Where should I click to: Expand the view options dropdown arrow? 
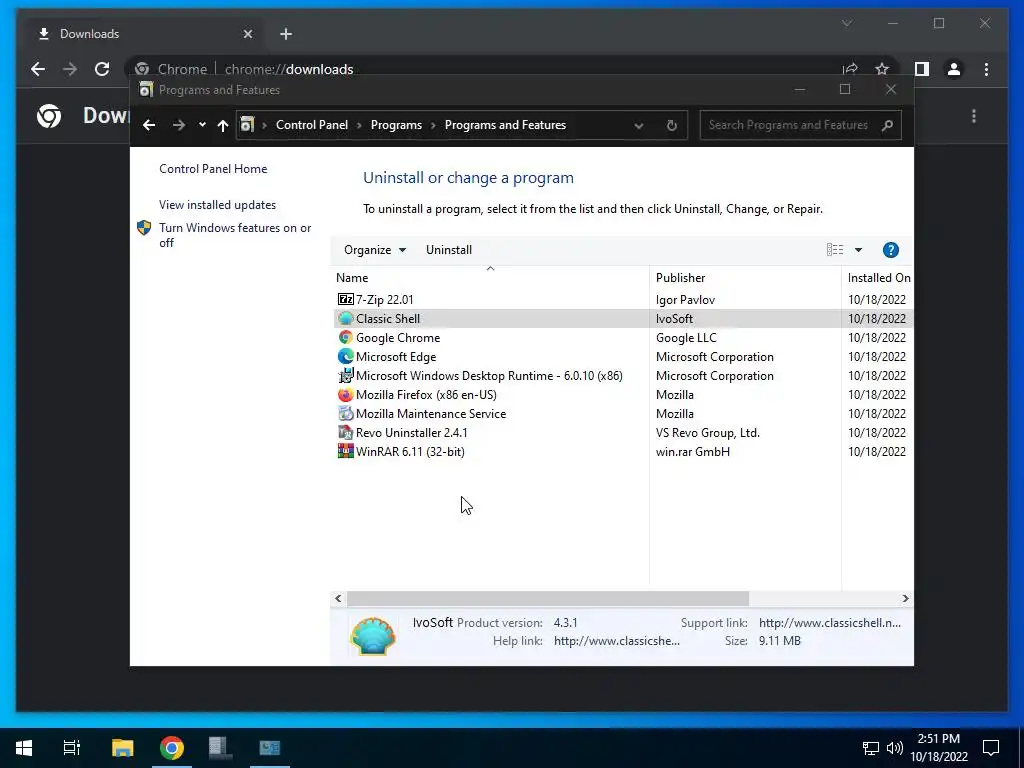(858, 249)
